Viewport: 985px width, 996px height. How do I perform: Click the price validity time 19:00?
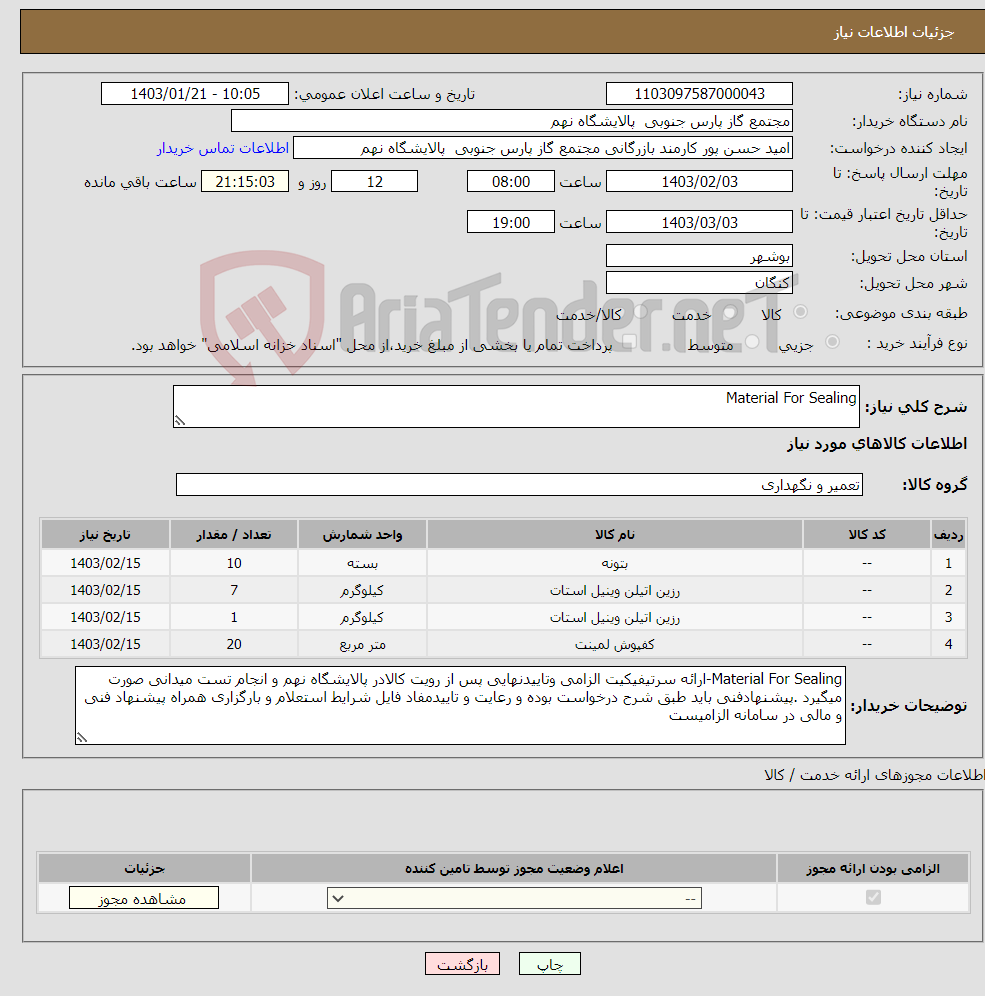511,222
